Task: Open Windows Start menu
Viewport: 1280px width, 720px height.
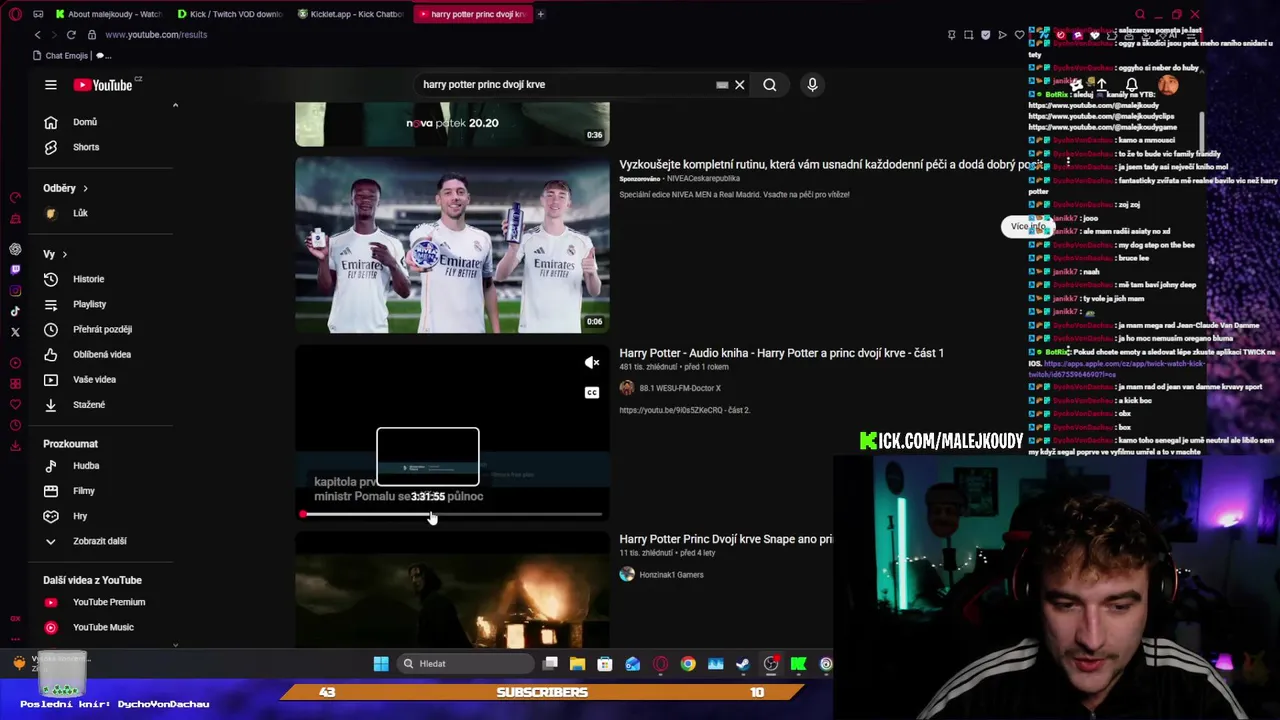Action: pyautogui.click(x=381, y=664)
